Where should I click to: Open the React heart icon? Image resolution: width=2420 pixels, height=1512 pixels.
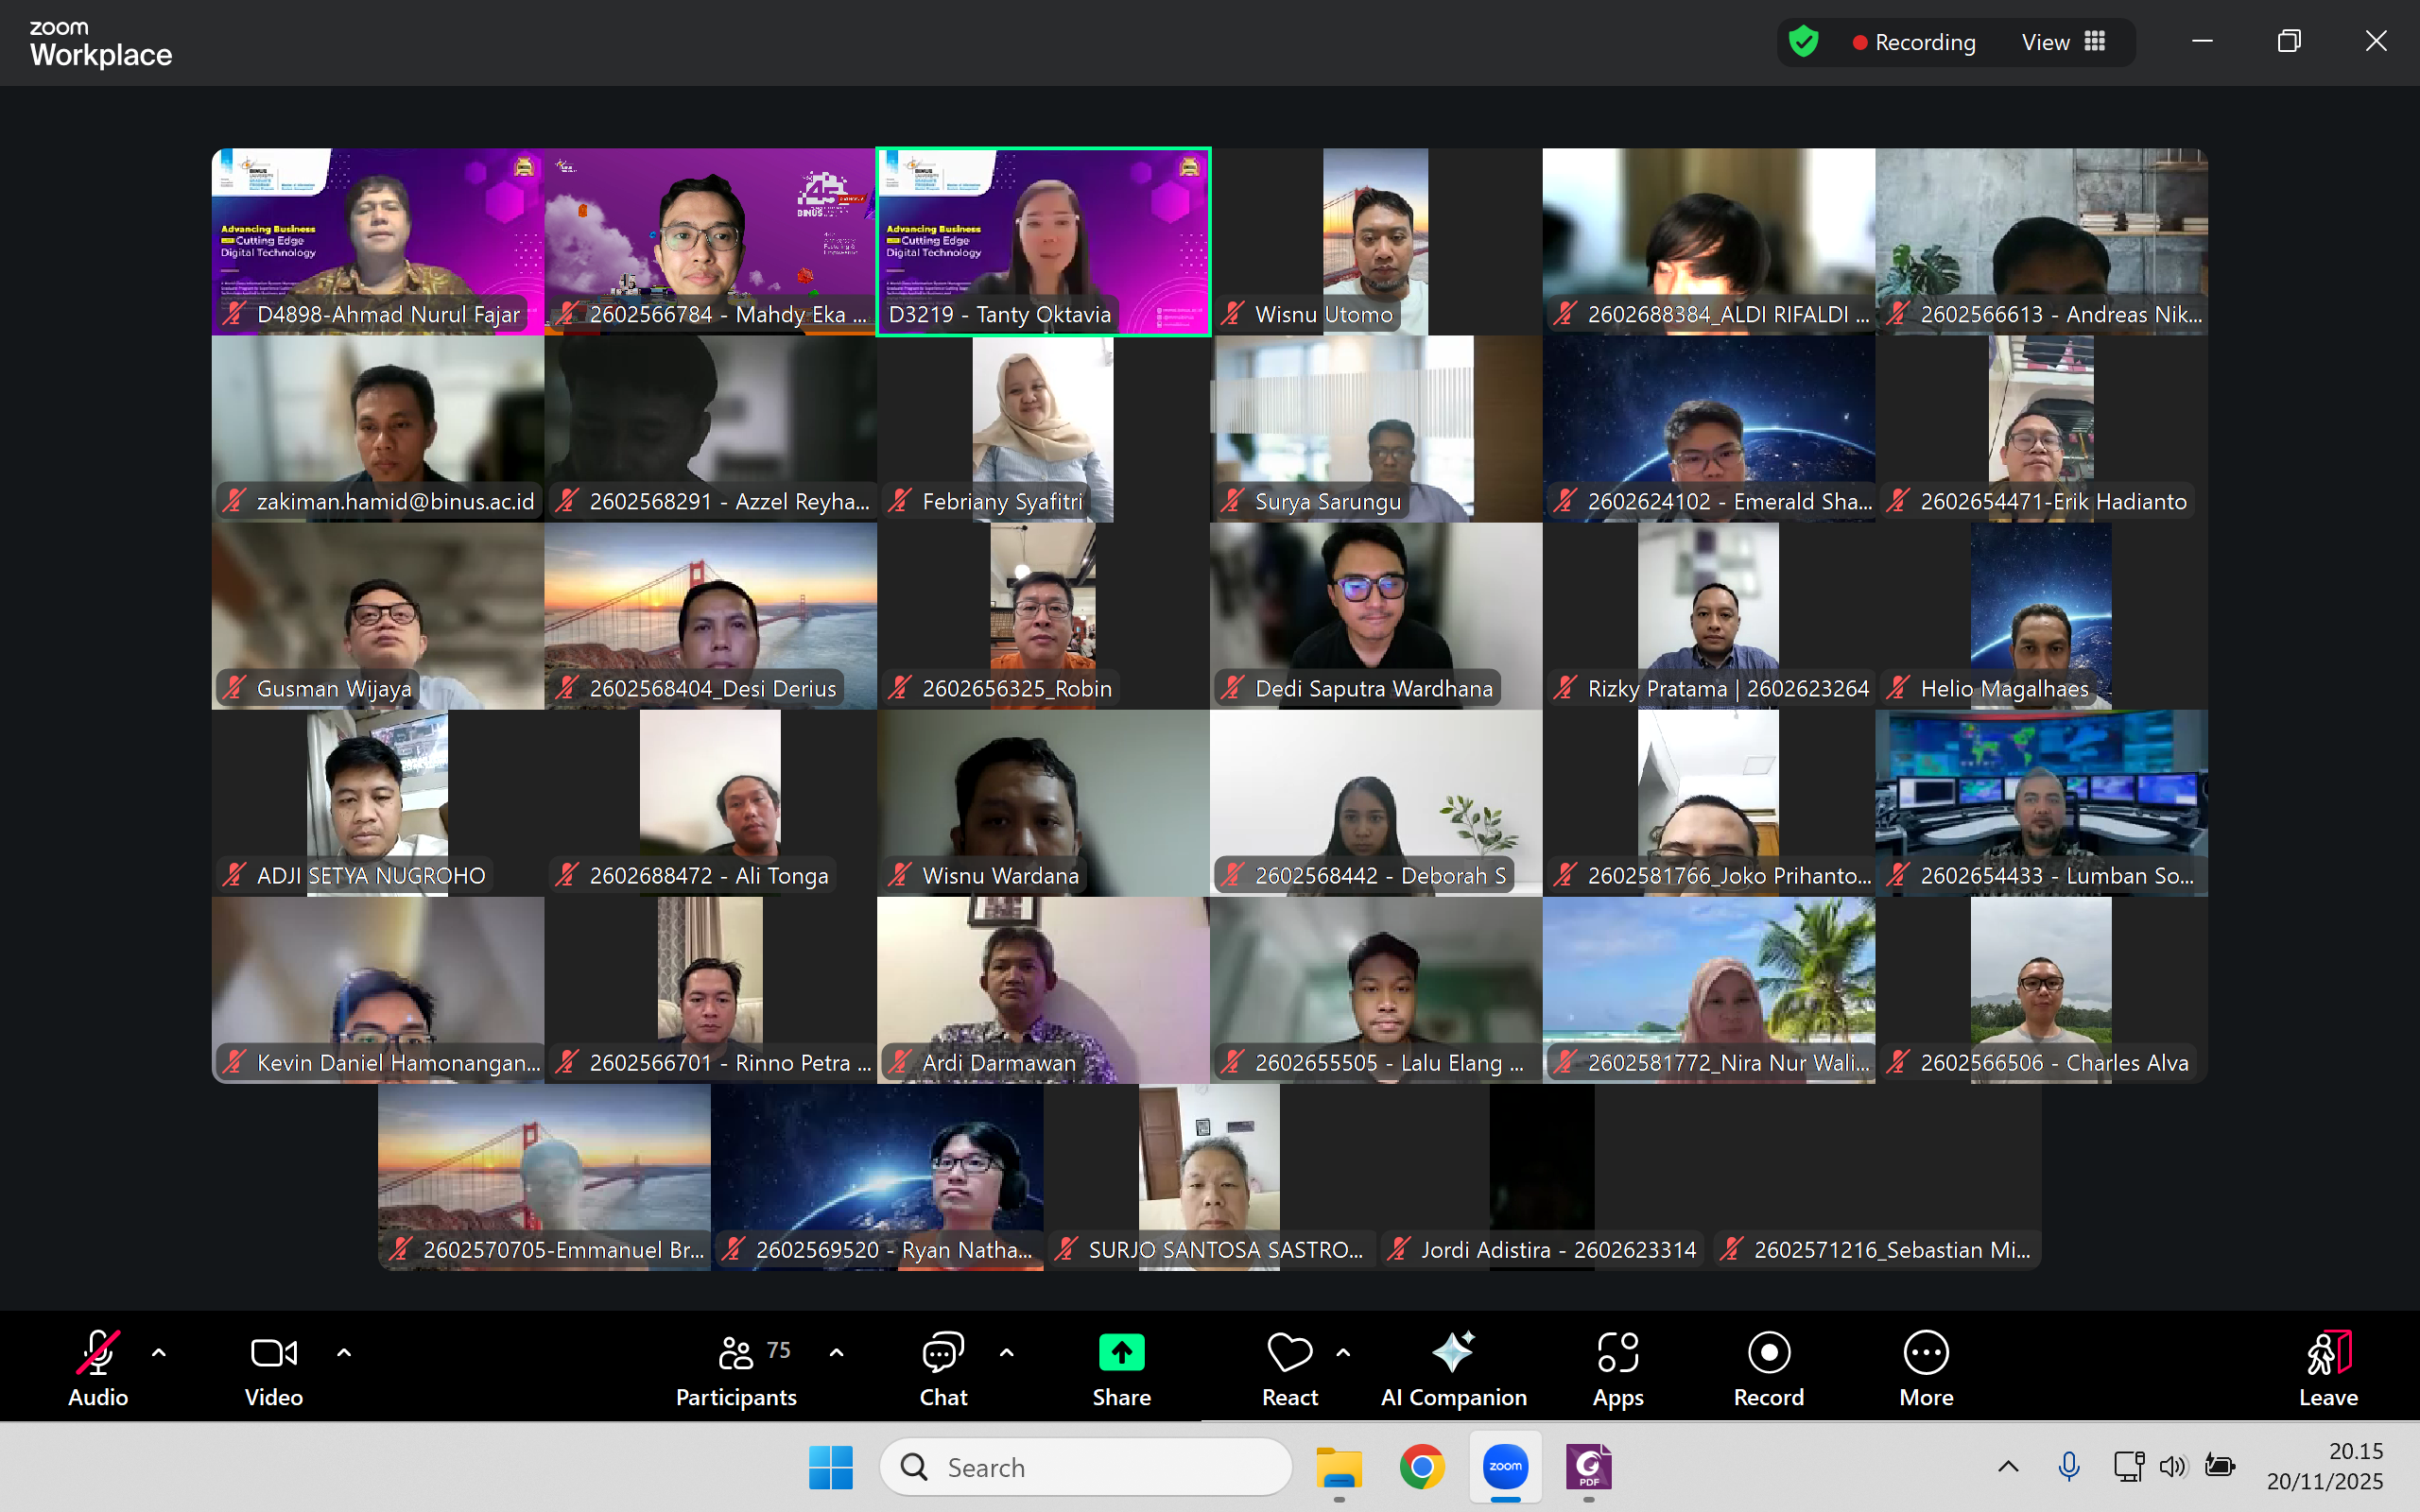tap(1289, 1353)
